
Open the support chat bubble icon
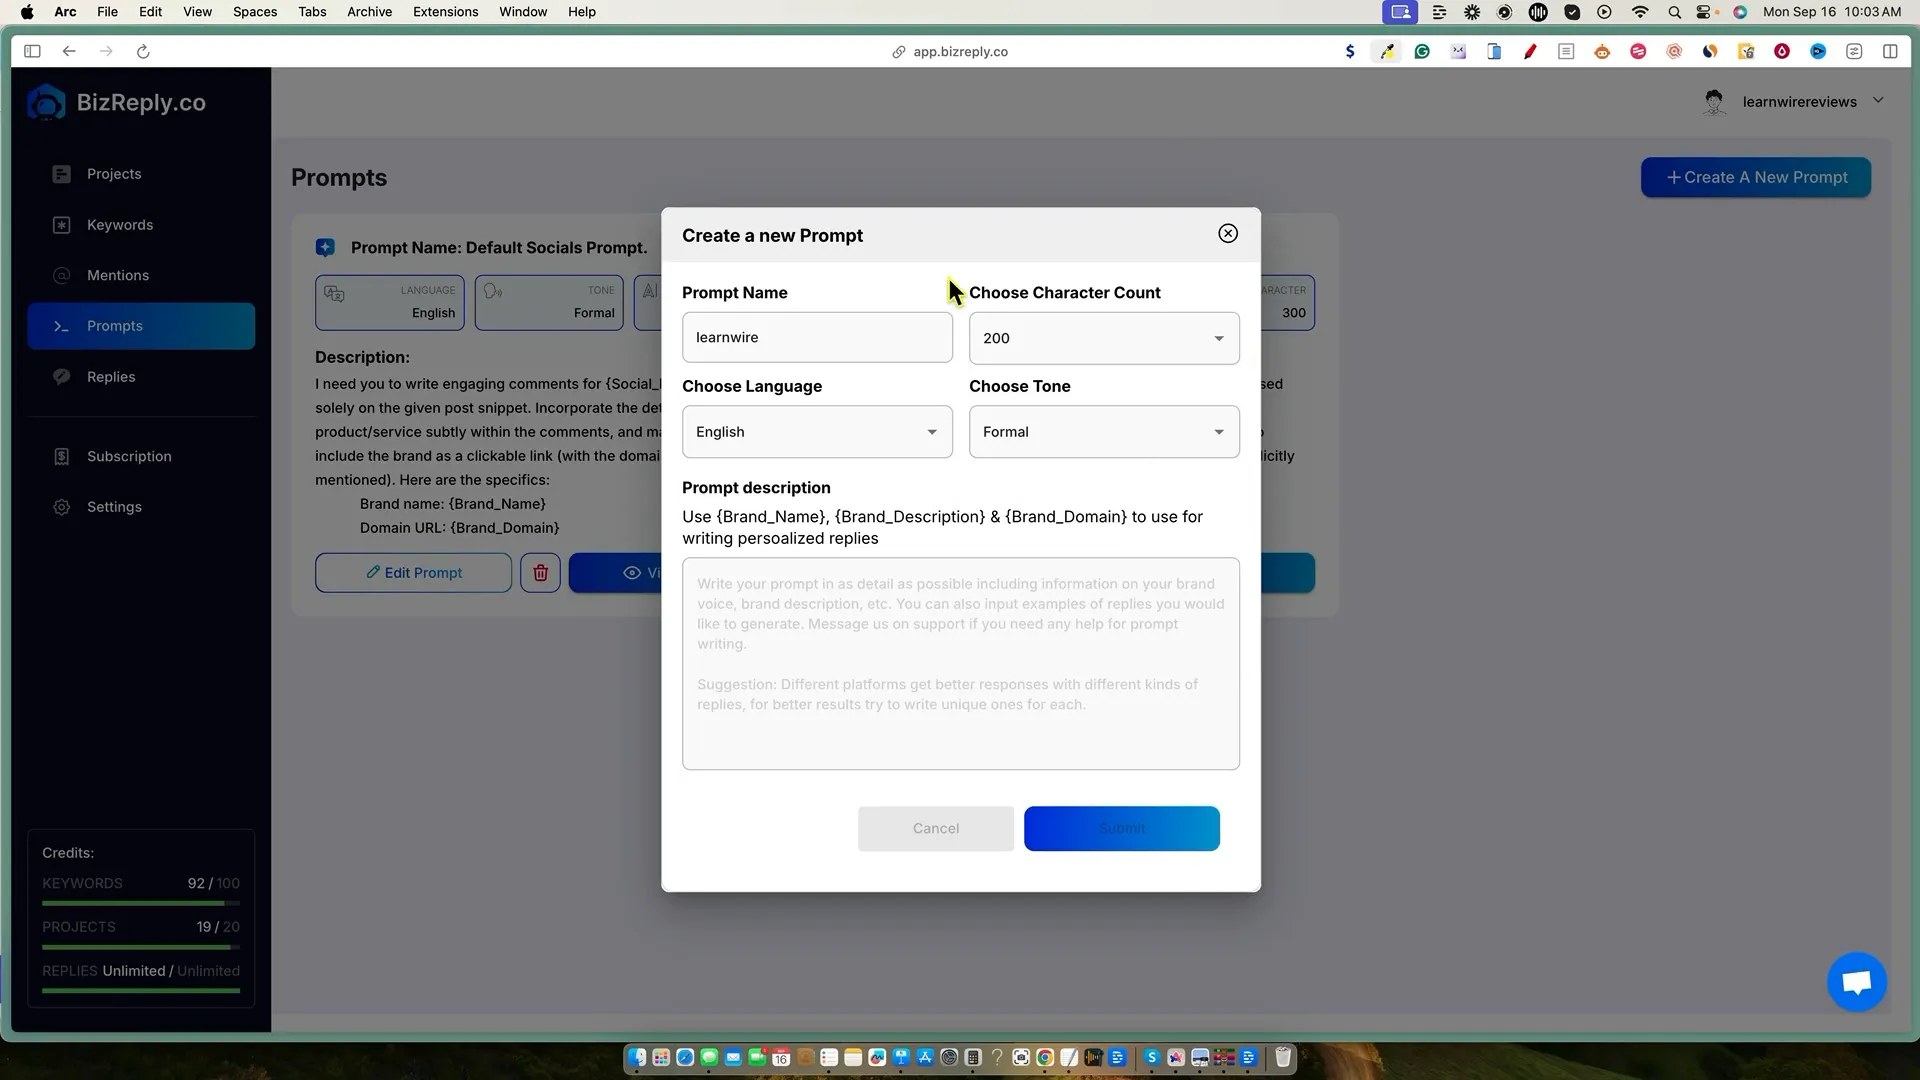coord(1856,982)
